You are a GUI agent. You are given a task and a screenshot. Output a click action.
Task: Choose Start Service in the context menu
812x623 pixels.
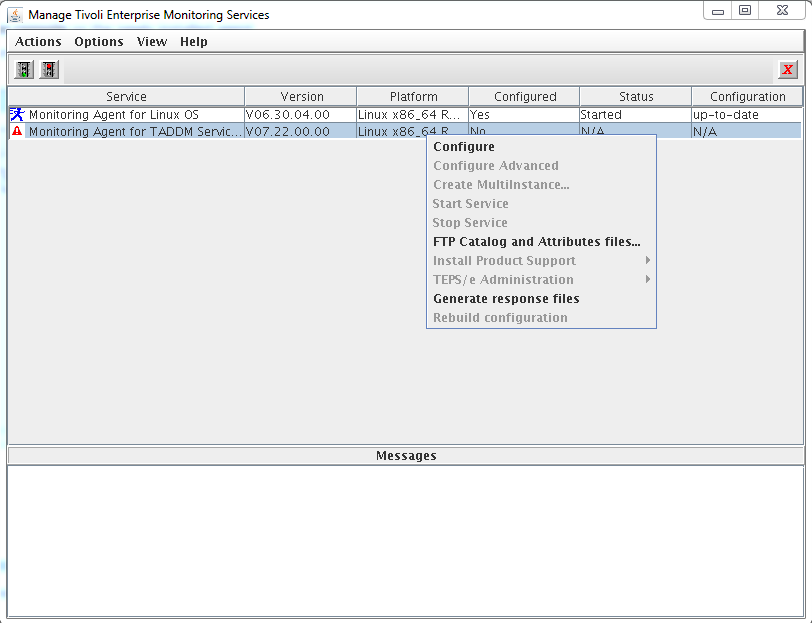(x=541, y=204)
